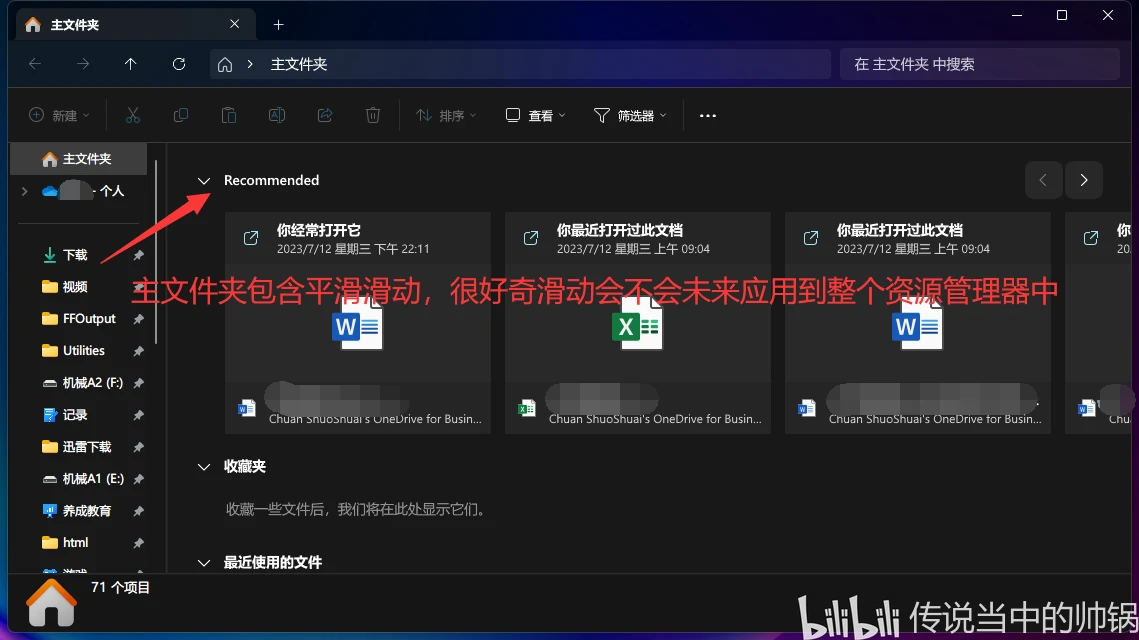Screen dimensions: 1139x640
Task: Open Word document card 你经常打开它
Action: 358,323
